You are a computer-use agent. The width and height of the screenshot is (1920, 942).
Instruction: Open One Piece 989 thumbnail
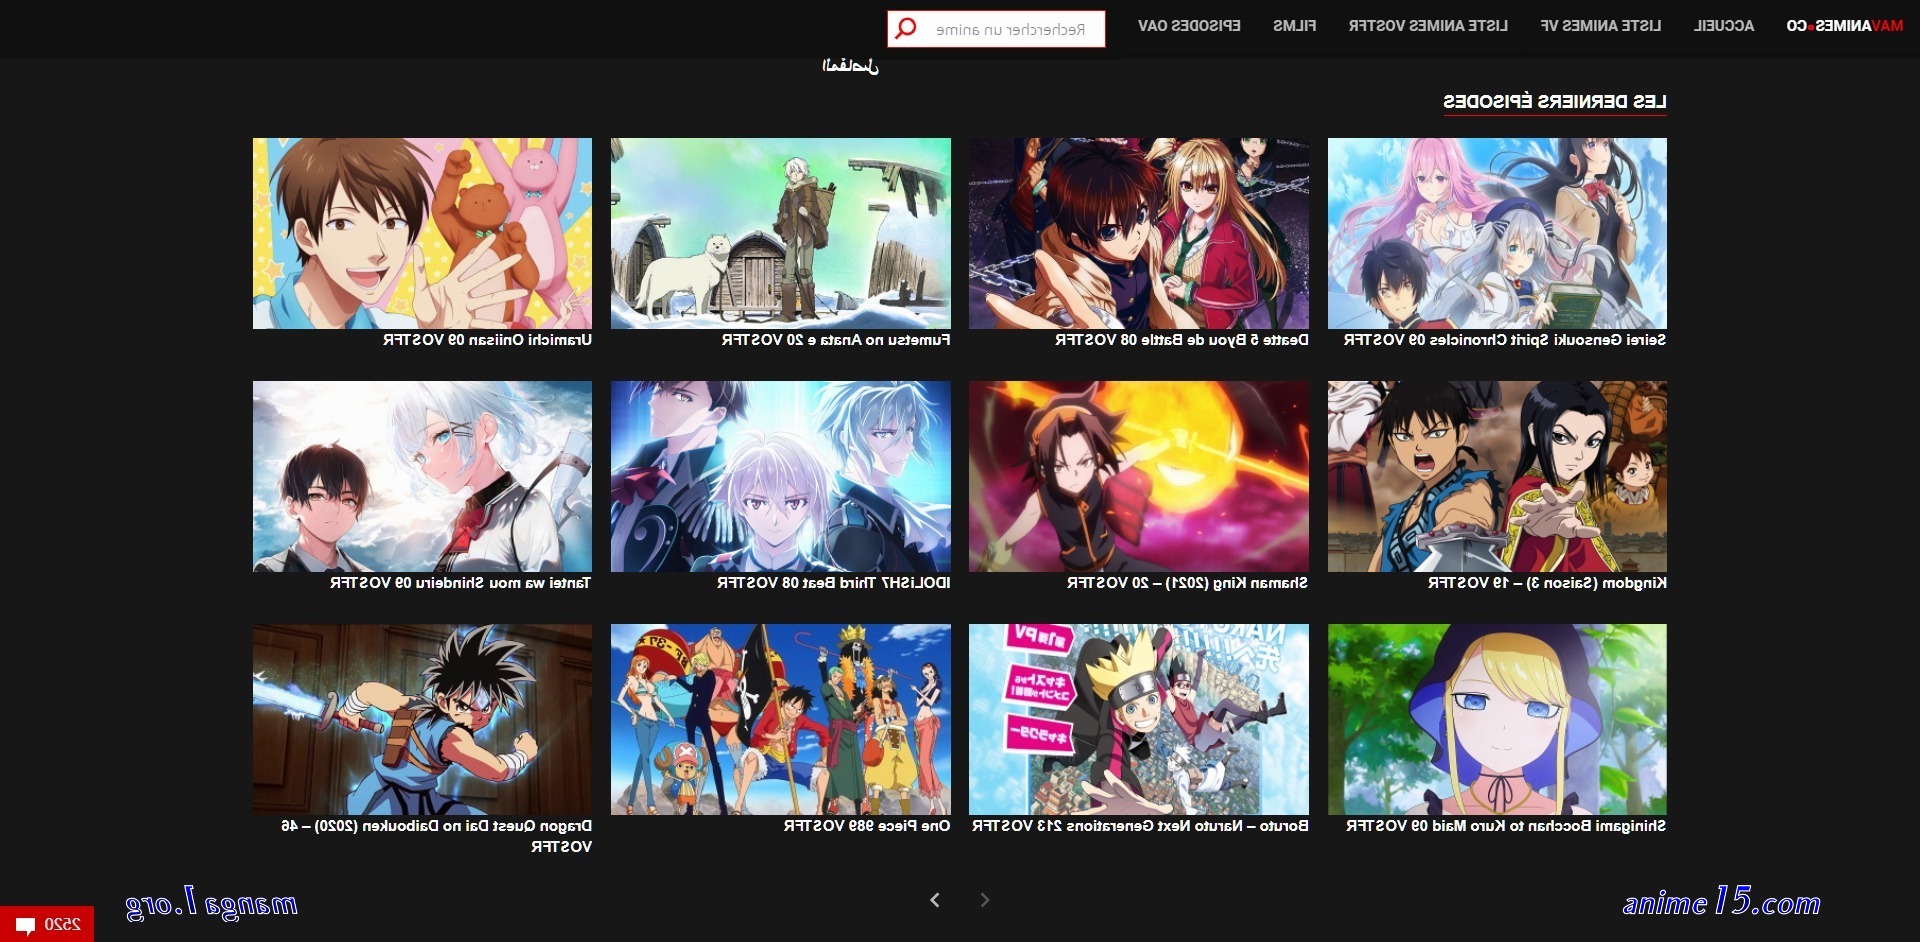(x=780, y=719)
